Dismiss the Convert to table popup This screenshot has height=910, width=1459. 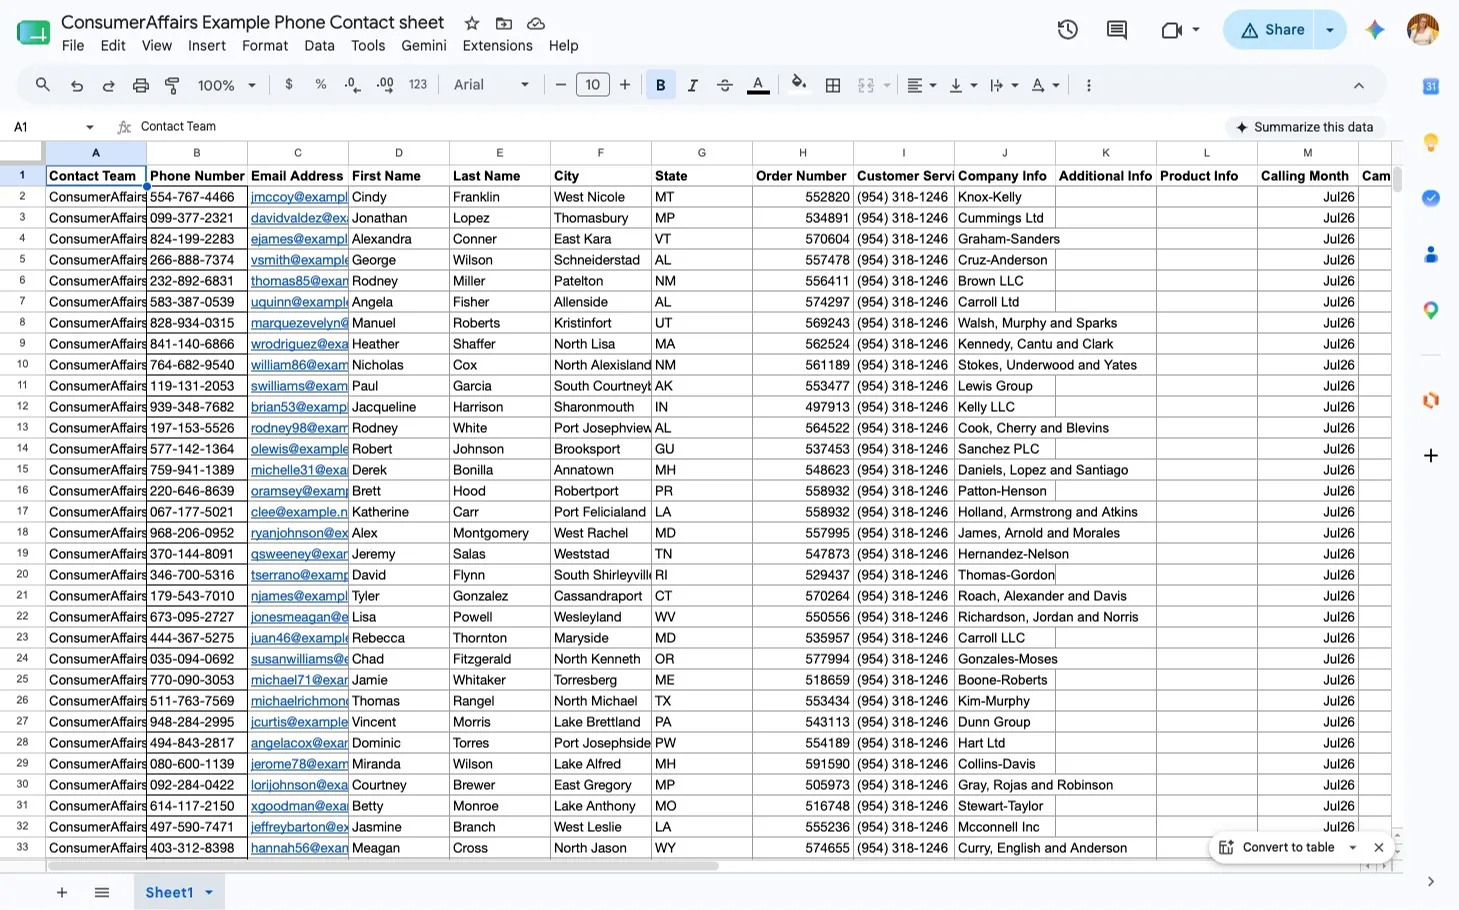[1379, 847]
